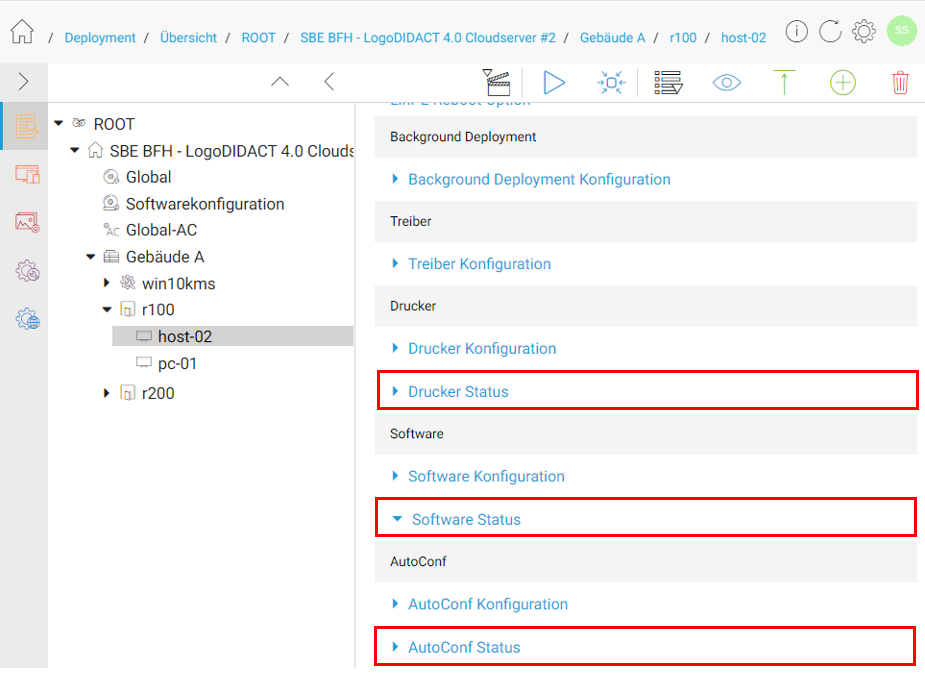Click the Treiber section header
925x674 pixels.
pyautogui.click(x=645, y=221)
